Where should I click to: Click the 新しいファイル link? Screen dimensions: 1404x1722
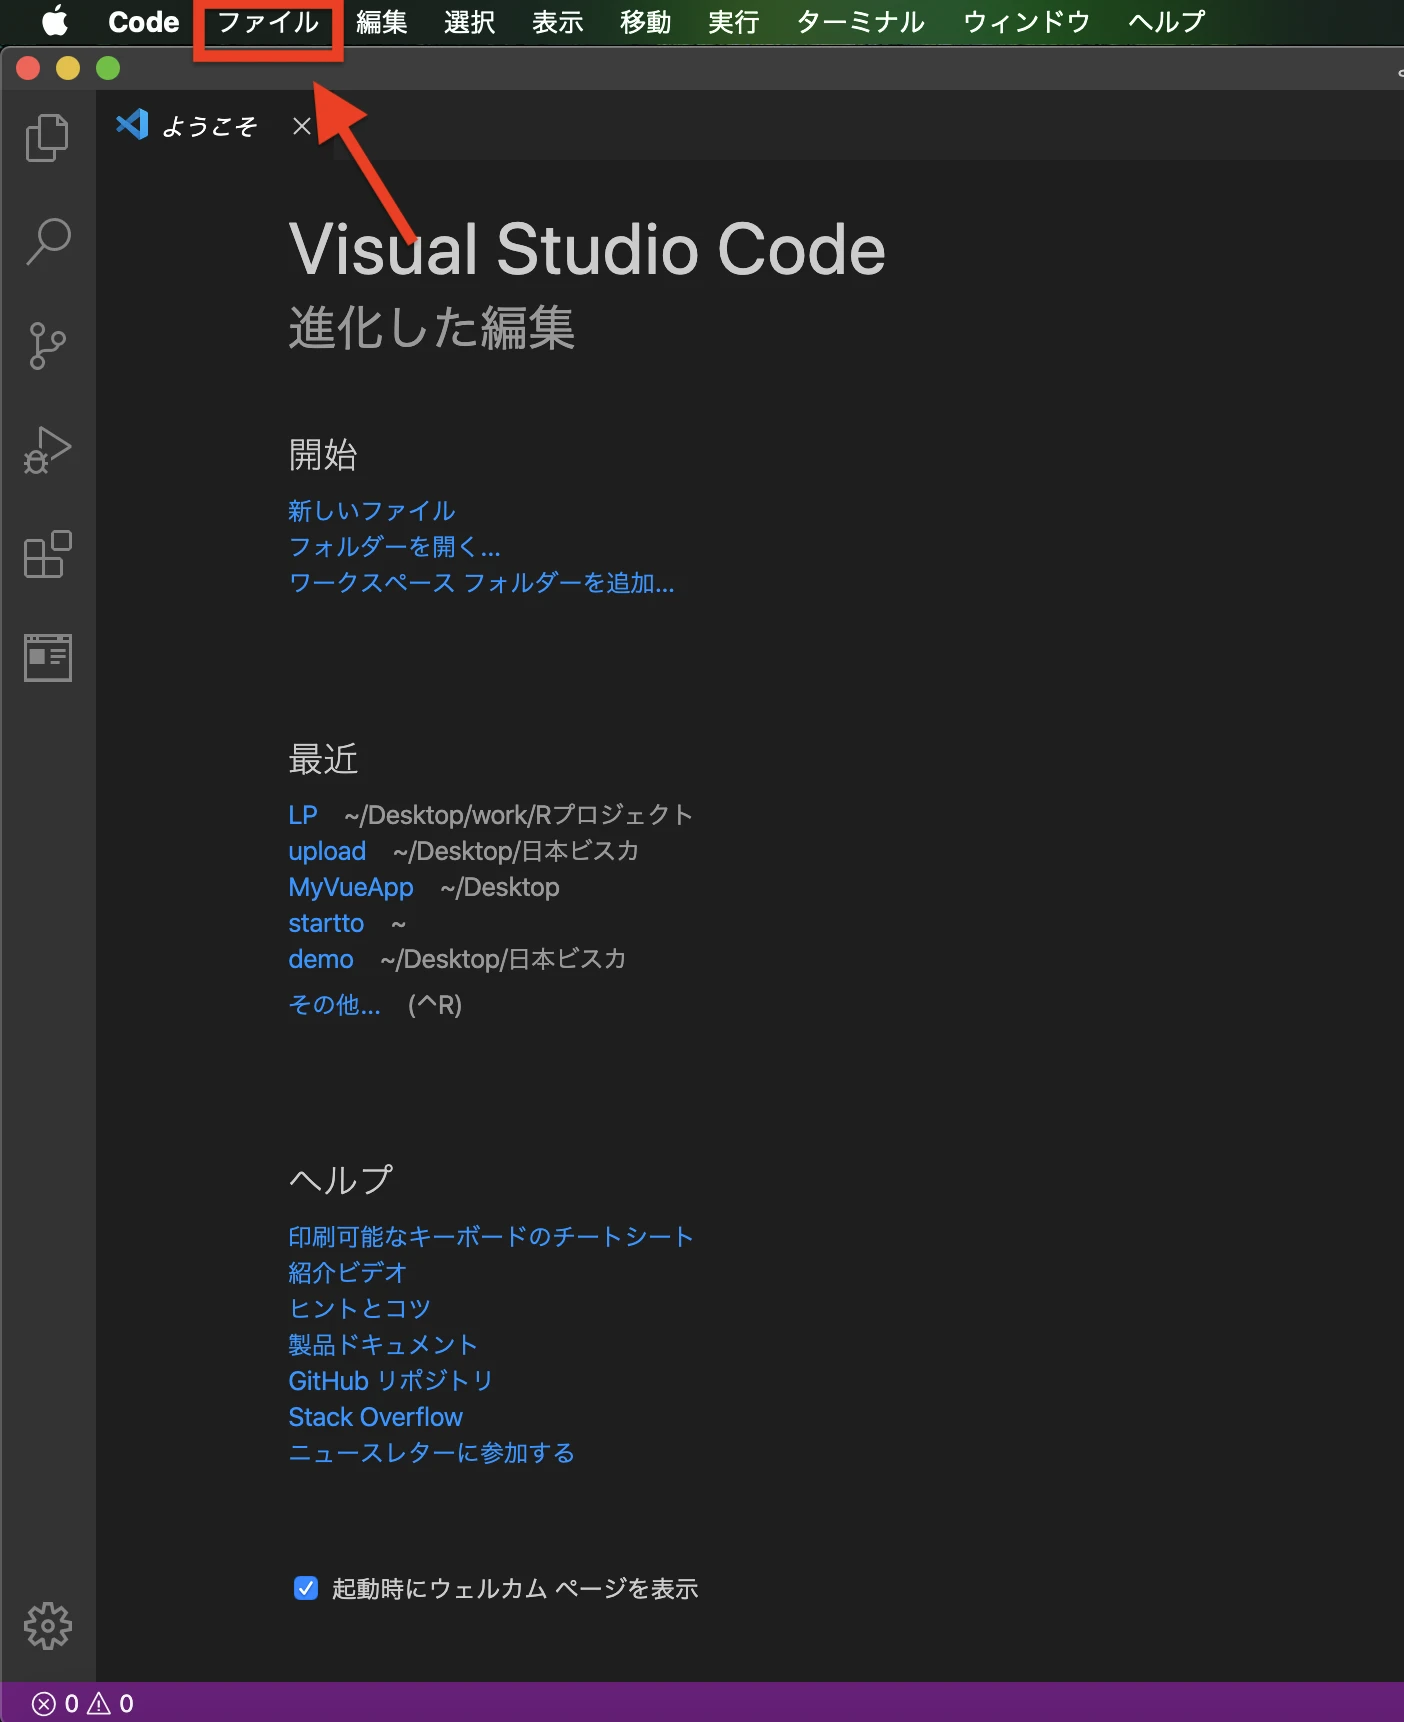[x=372, y=511]
